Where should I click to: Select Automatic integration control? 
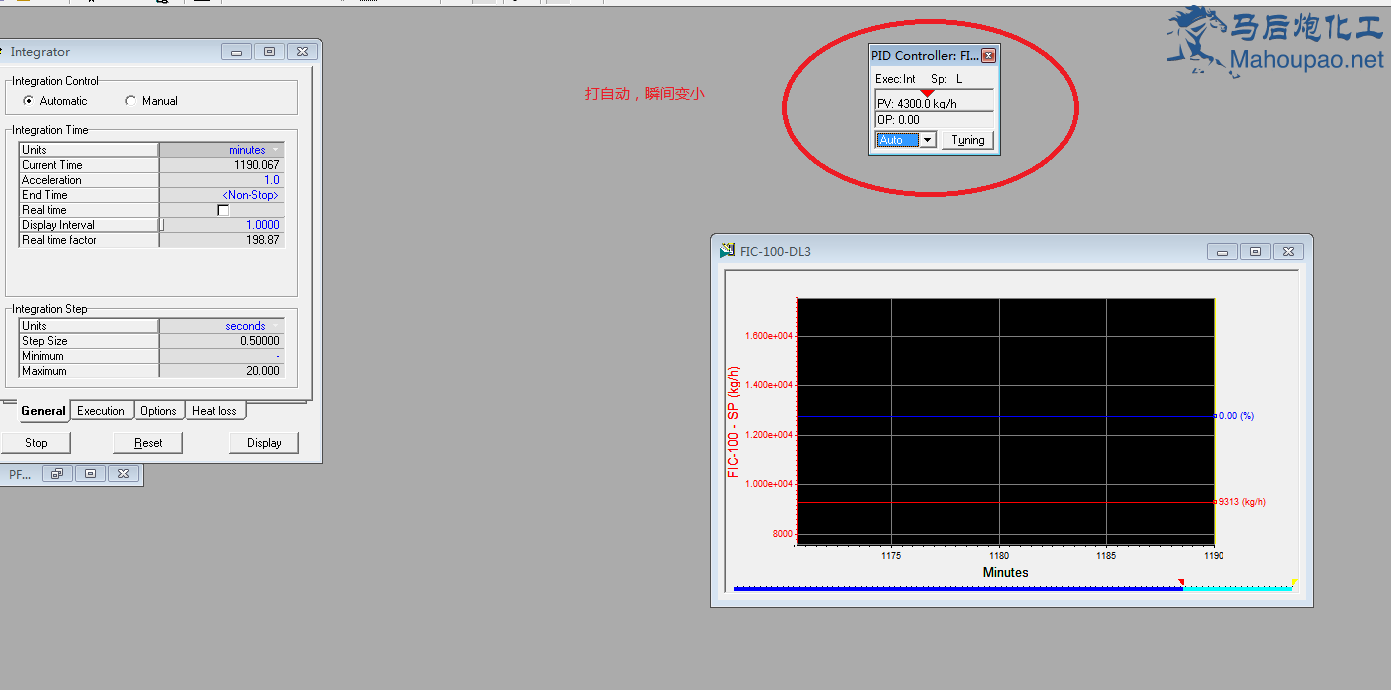pyautogui.click(x=29, y=101)
